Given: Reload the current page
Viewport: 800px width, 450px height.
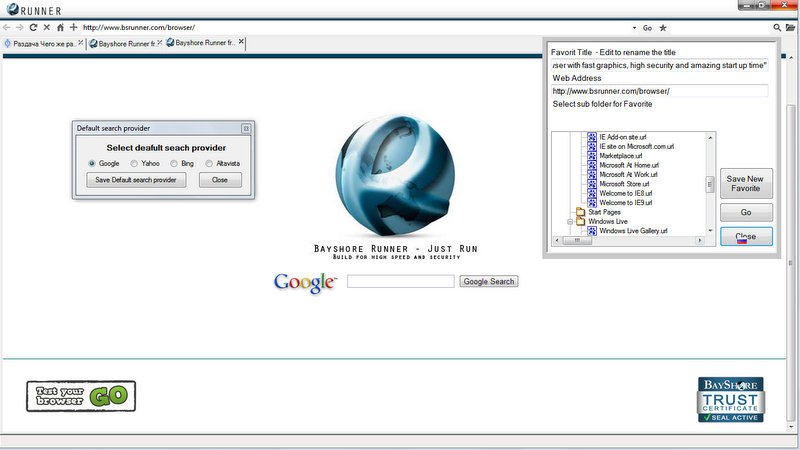Looking at the screenshot, I should [33, 28].
